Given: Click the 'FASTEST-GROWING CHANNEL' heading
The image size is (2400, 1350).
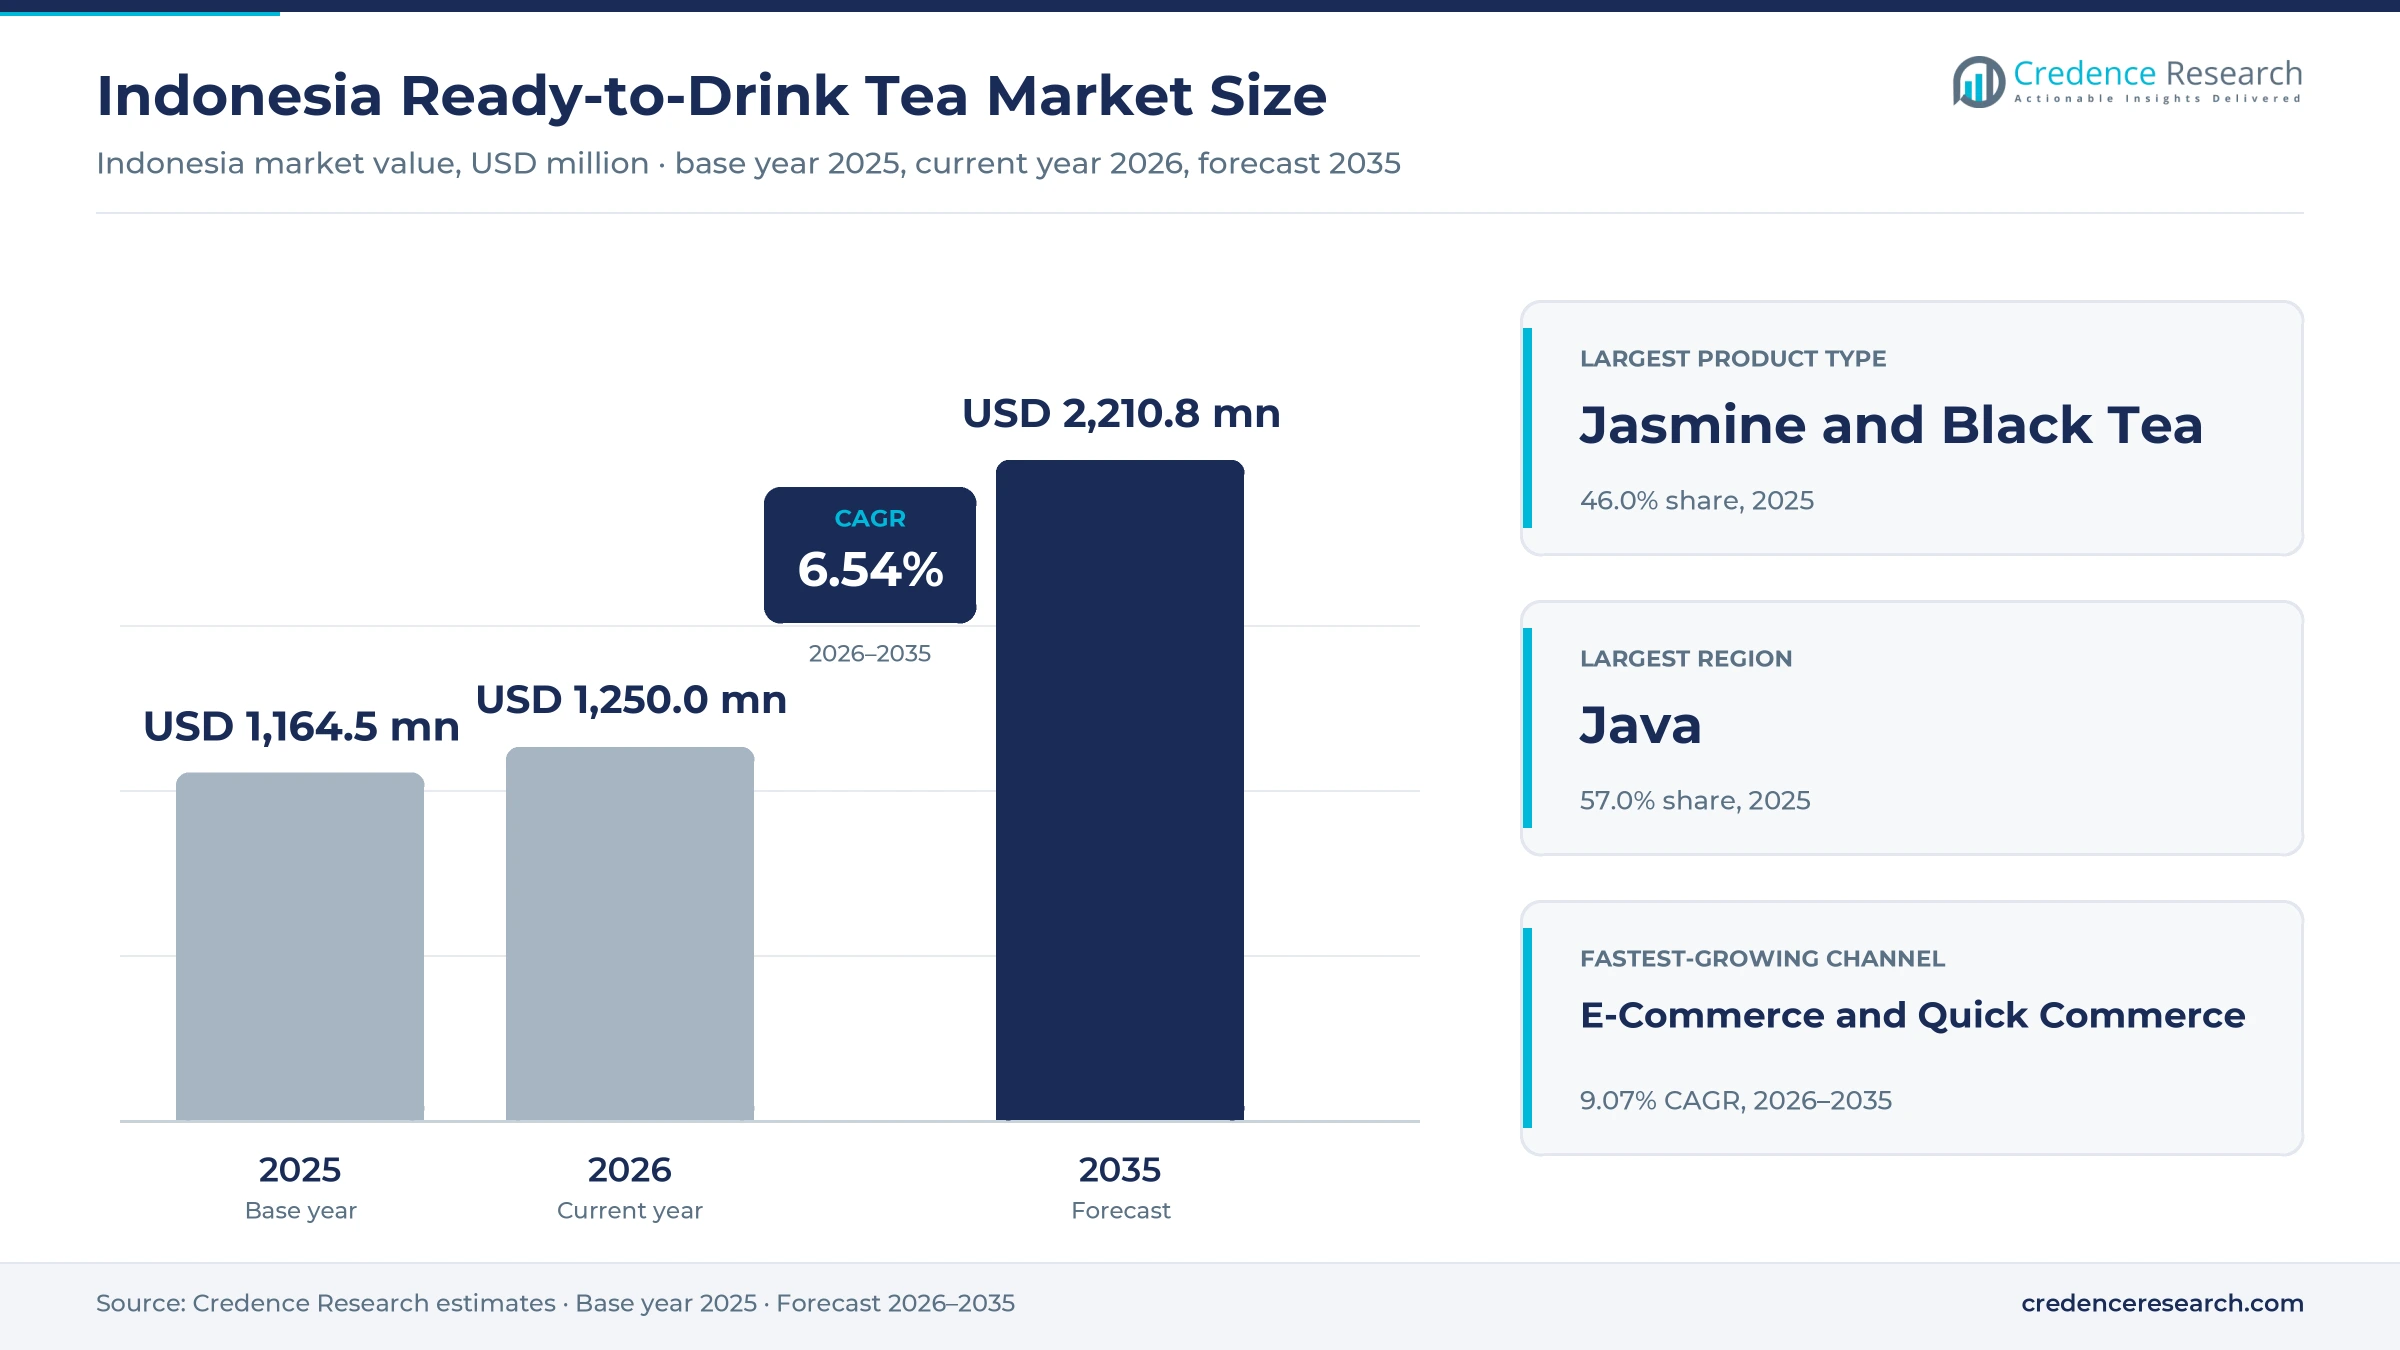Looking at the screenshot, I should pyautogui.click(x=1762, y=959).
